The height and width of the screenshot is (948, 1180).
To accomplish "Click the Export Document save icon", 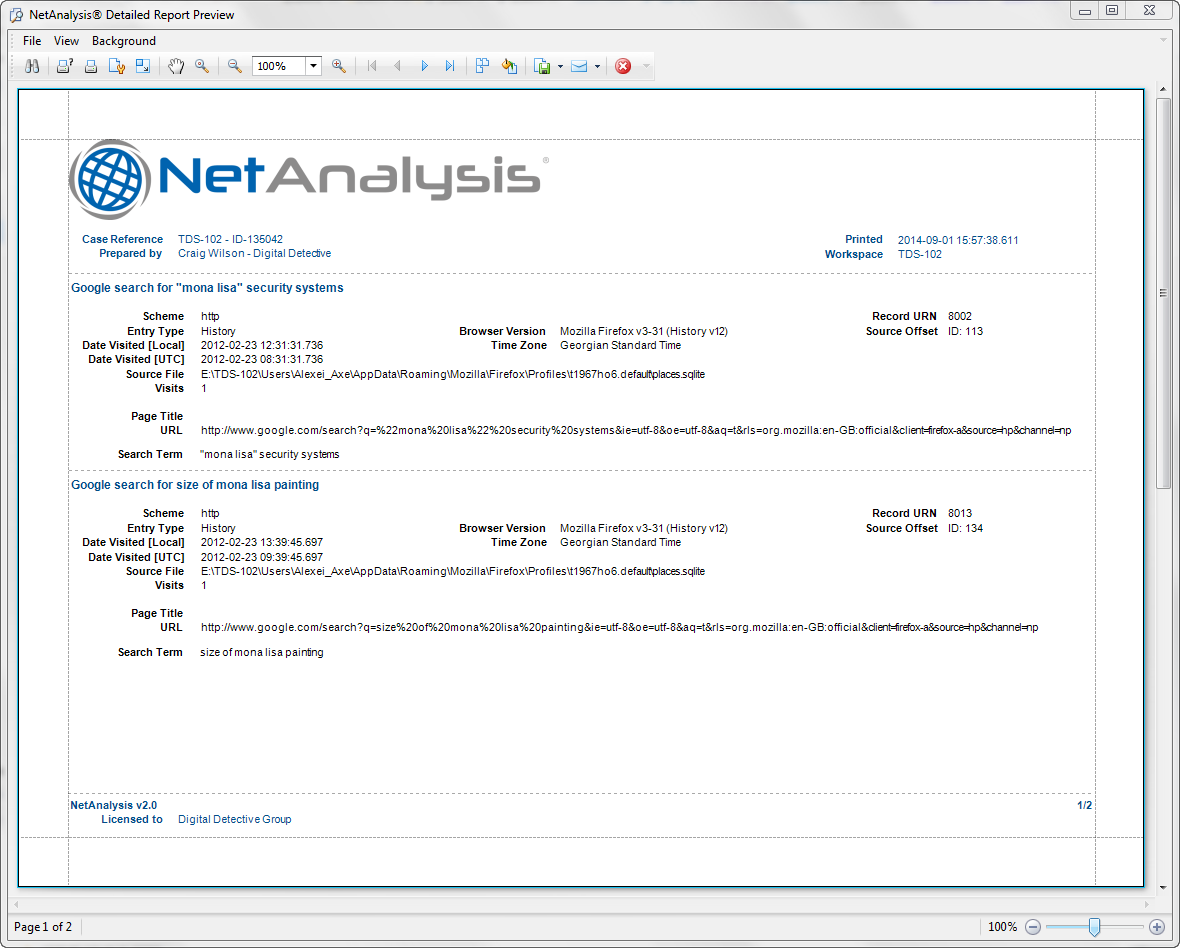I will [542, 66].
